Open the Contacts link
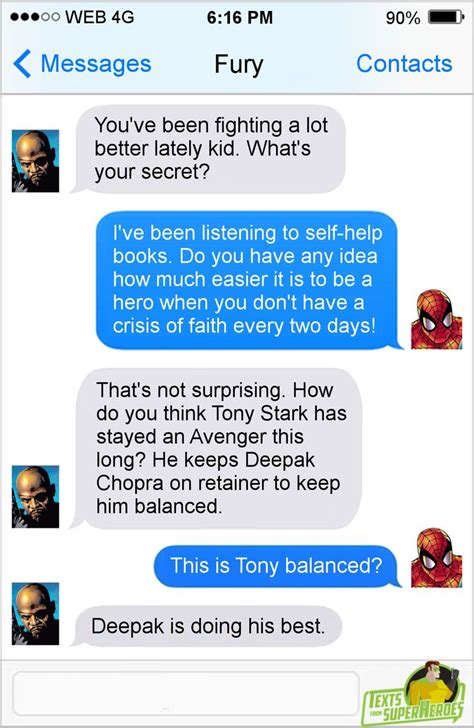474x728 pixels. [404, 64]
